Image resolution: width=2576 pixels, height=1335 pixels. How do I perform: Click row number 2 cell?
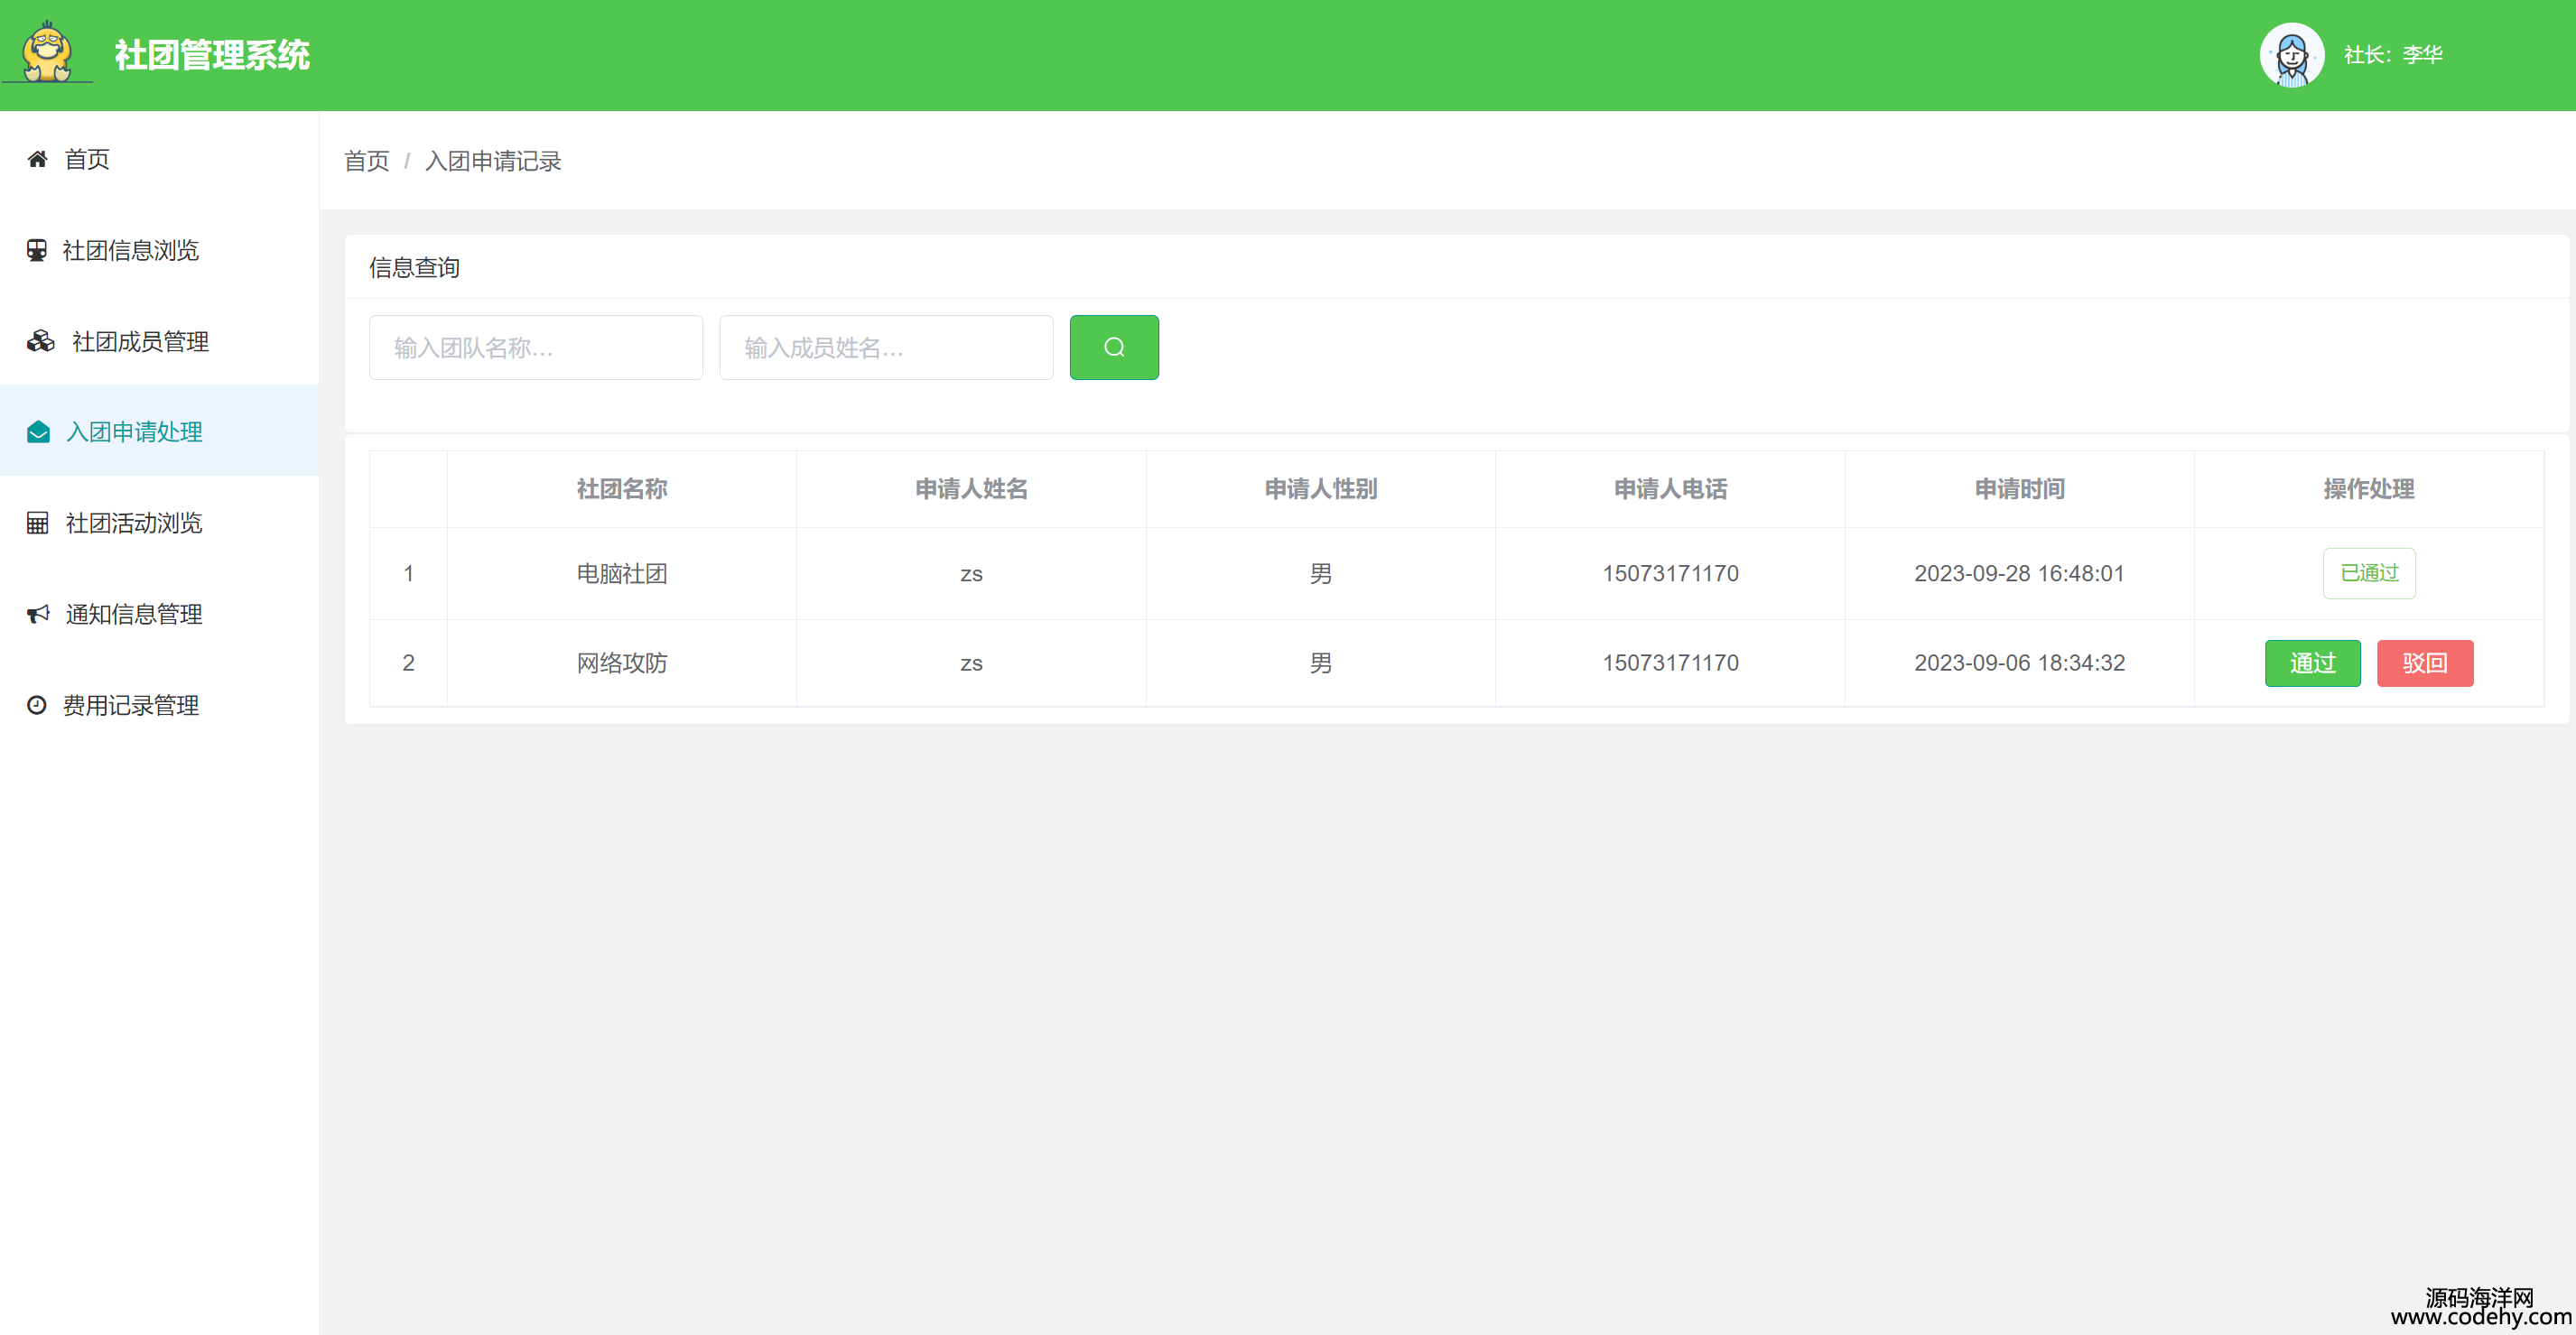tap(408, 663)
